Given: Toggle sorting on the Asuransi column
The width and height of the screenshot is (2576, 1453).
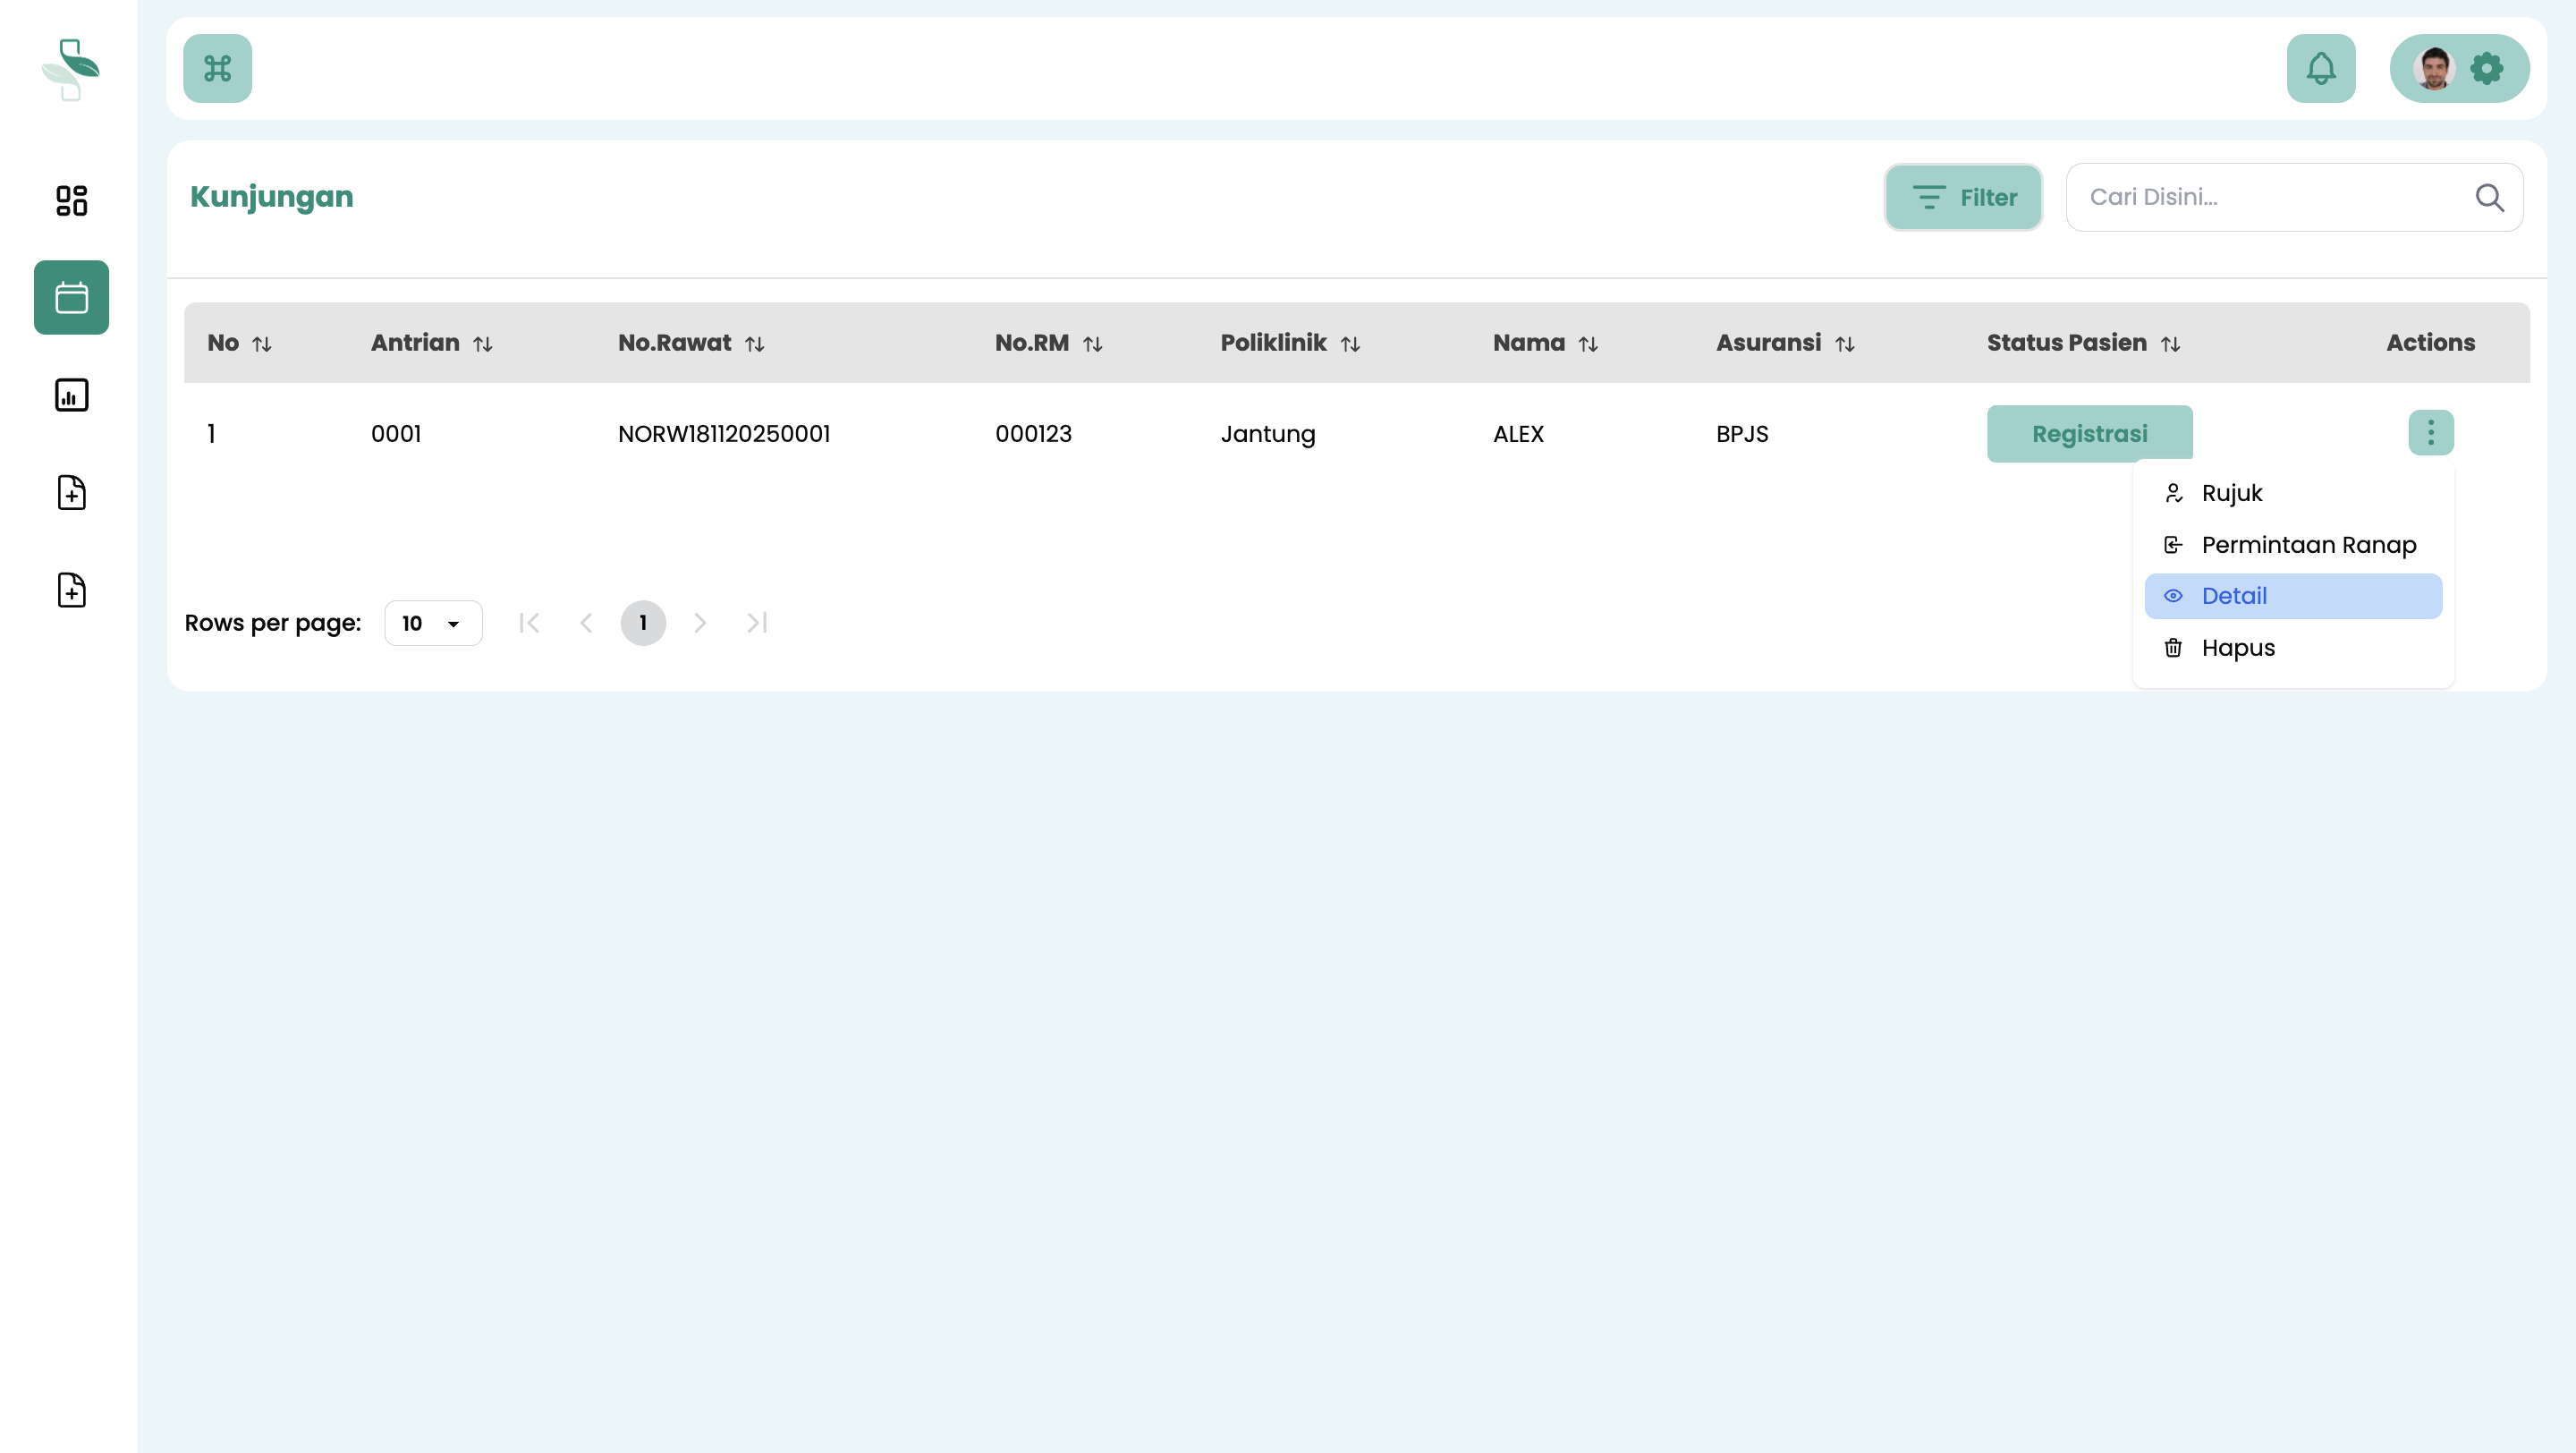Looking at the screenshot, I should click(1845, 343).
